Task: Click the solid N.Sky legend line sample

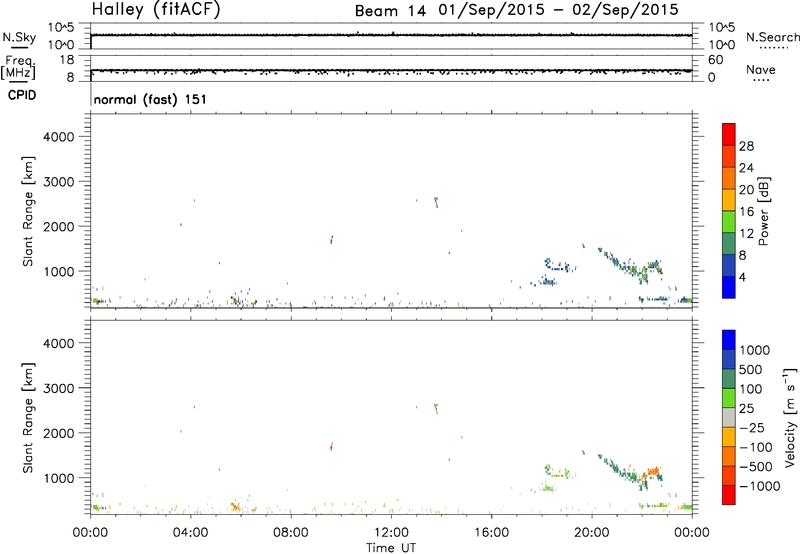Action: [19, 47]
